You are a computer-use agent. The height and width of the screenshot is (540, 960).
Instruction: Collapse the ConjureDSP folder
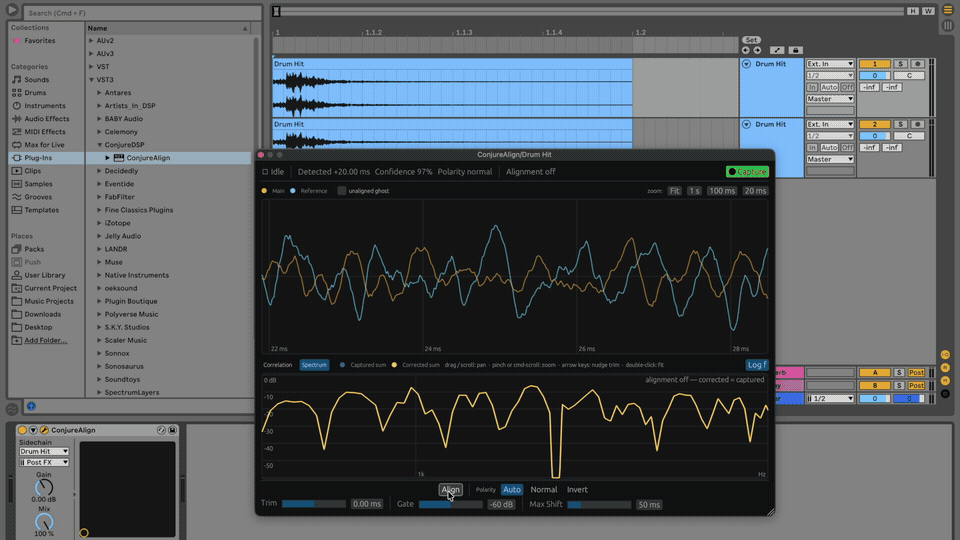99,145
